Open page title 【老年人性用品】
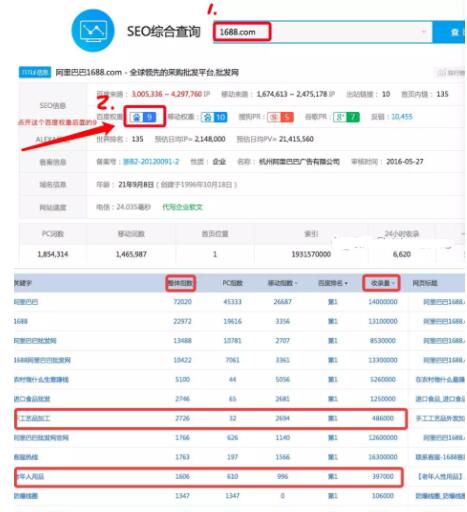This screenshot has width=467, height=512. 440,476
